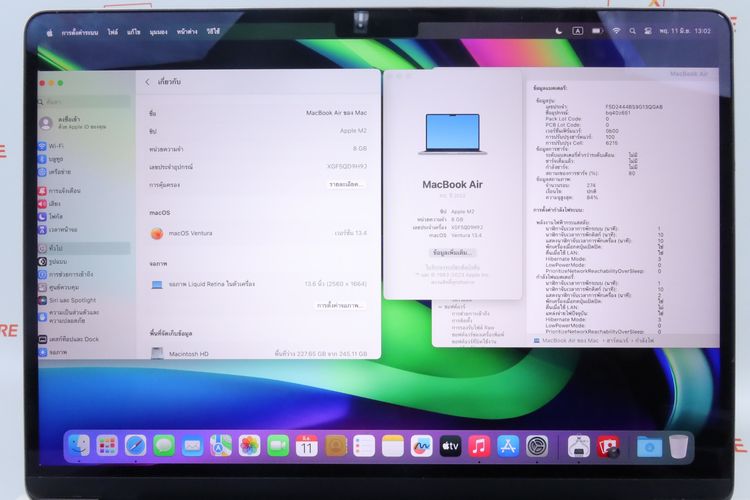Select ศูนย์ควบคุม in Settings sidebar
The image size is (750, 500).
pyautogui.click(x=59, y=287)
